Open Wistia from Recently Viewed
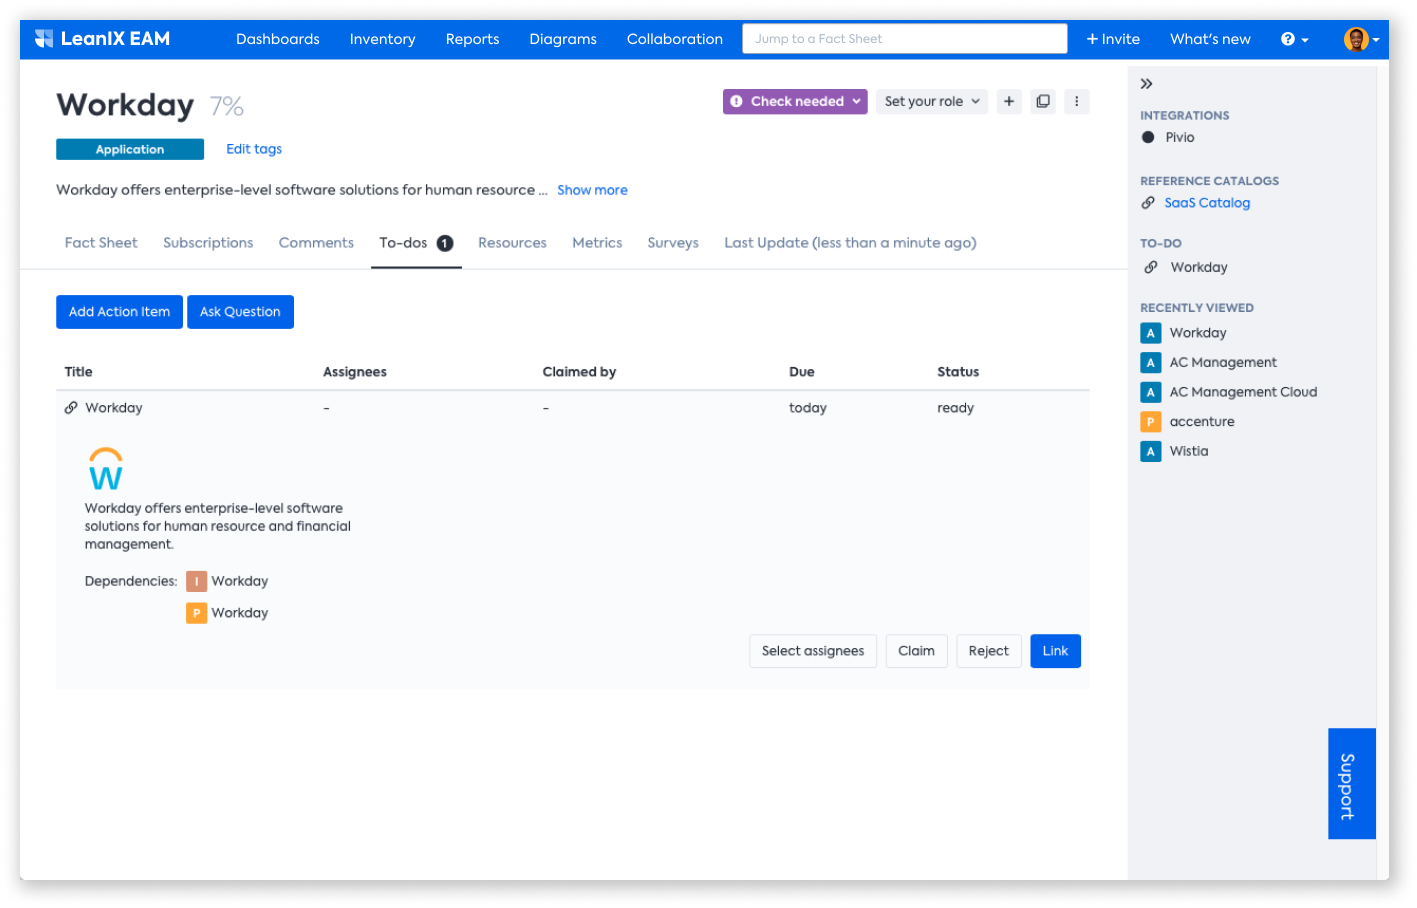Image resolution: width=1417 pixels, height=908 pixels. 1189,451
